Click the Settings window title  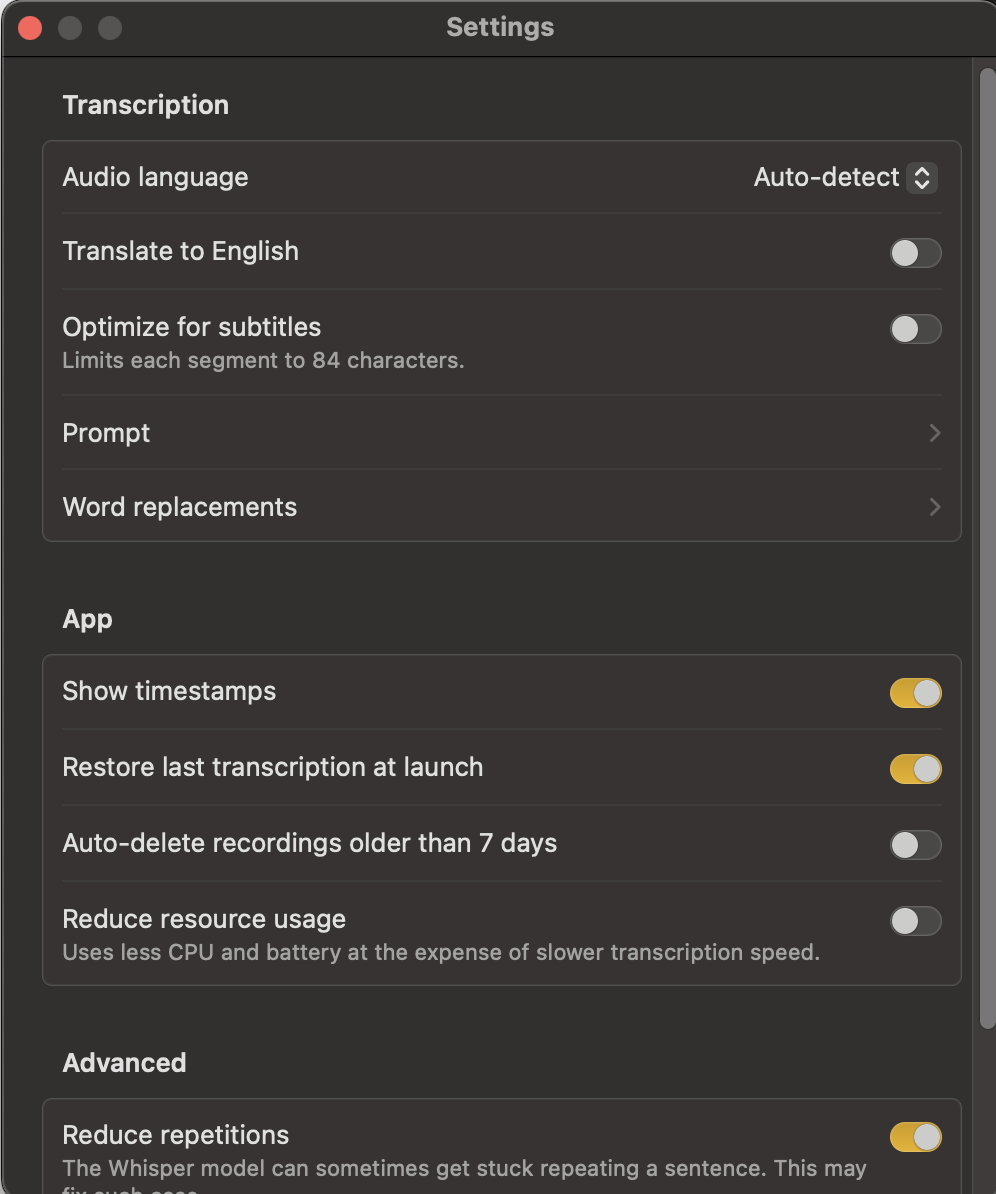[x=500, y=28]
